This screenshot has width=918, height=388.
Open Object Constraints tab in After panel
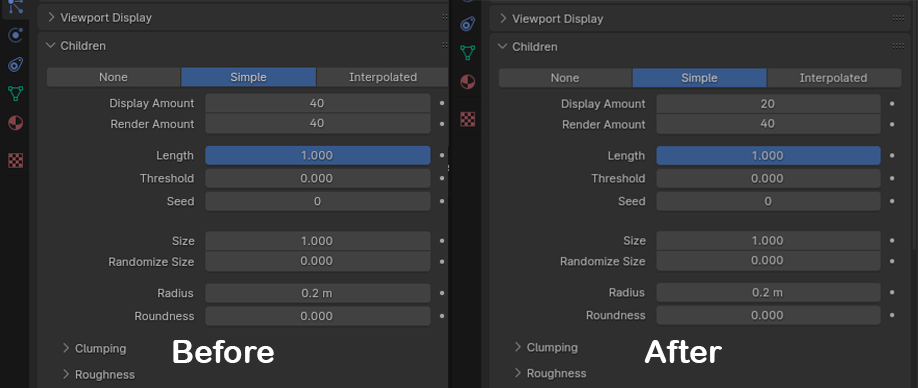467,23
